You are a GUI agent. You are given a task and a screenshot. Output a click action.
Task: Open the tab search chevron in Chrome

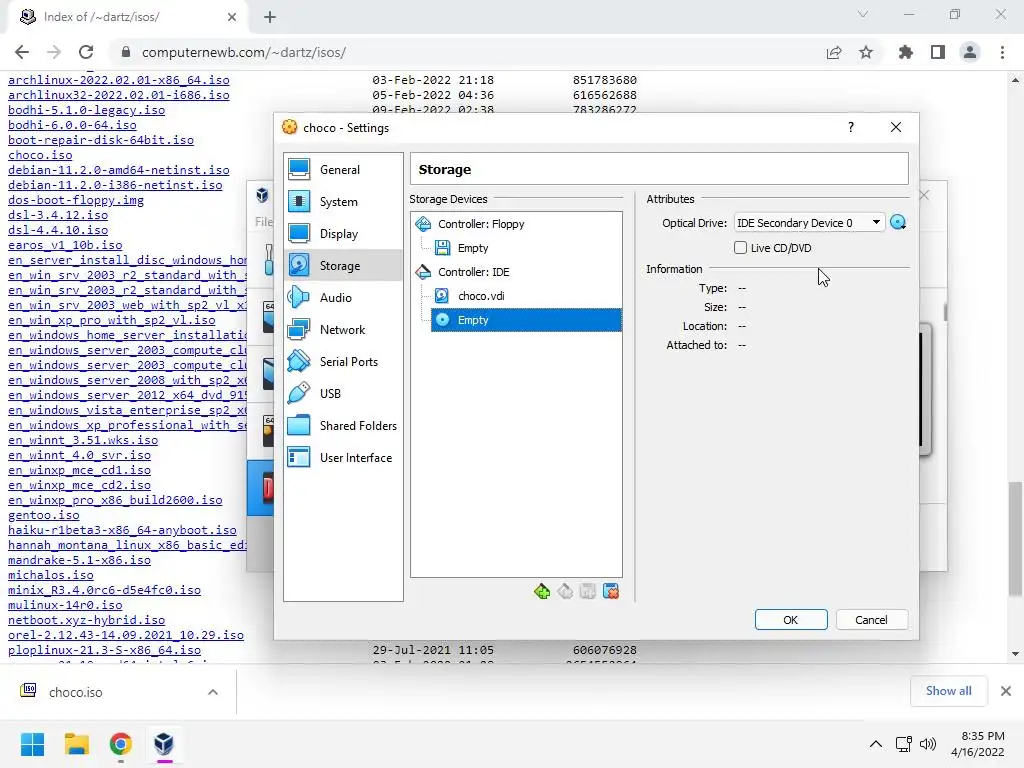(863, 14)
